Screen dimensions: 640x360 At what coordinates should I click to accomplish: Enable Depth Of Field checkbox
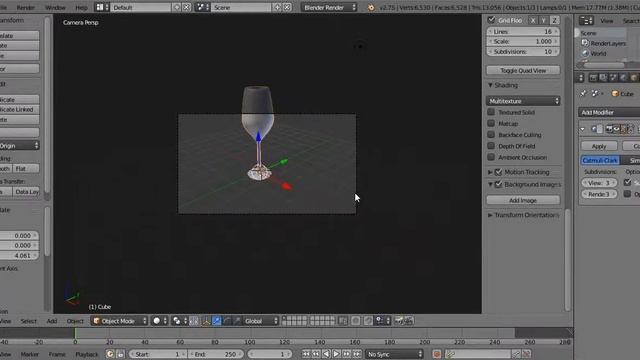click(491, 146)
